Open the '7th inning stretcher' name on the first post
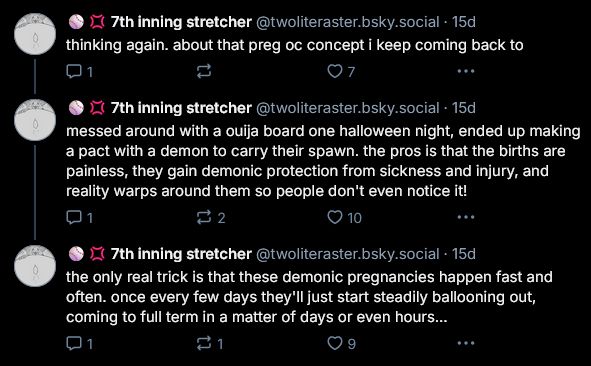The height and width of the screenshot is (366, 591). coord(181,22)
